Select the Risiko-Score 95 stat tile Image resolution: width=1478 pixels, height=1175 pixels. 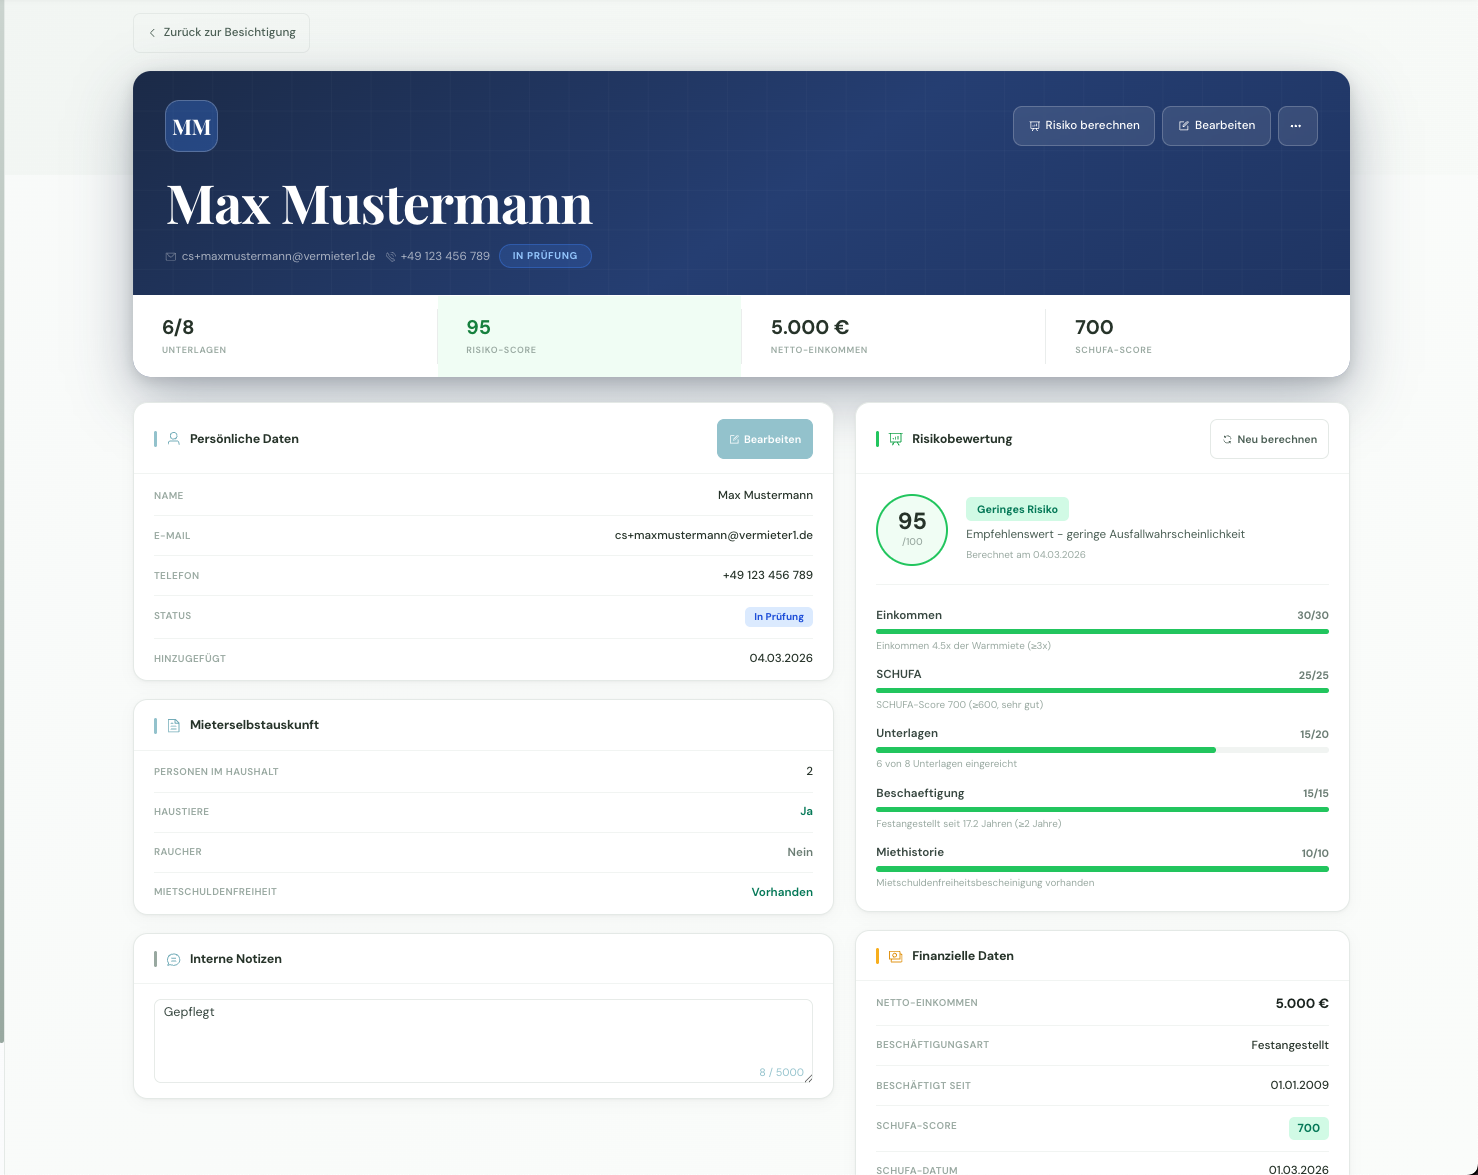click(589, 336)
